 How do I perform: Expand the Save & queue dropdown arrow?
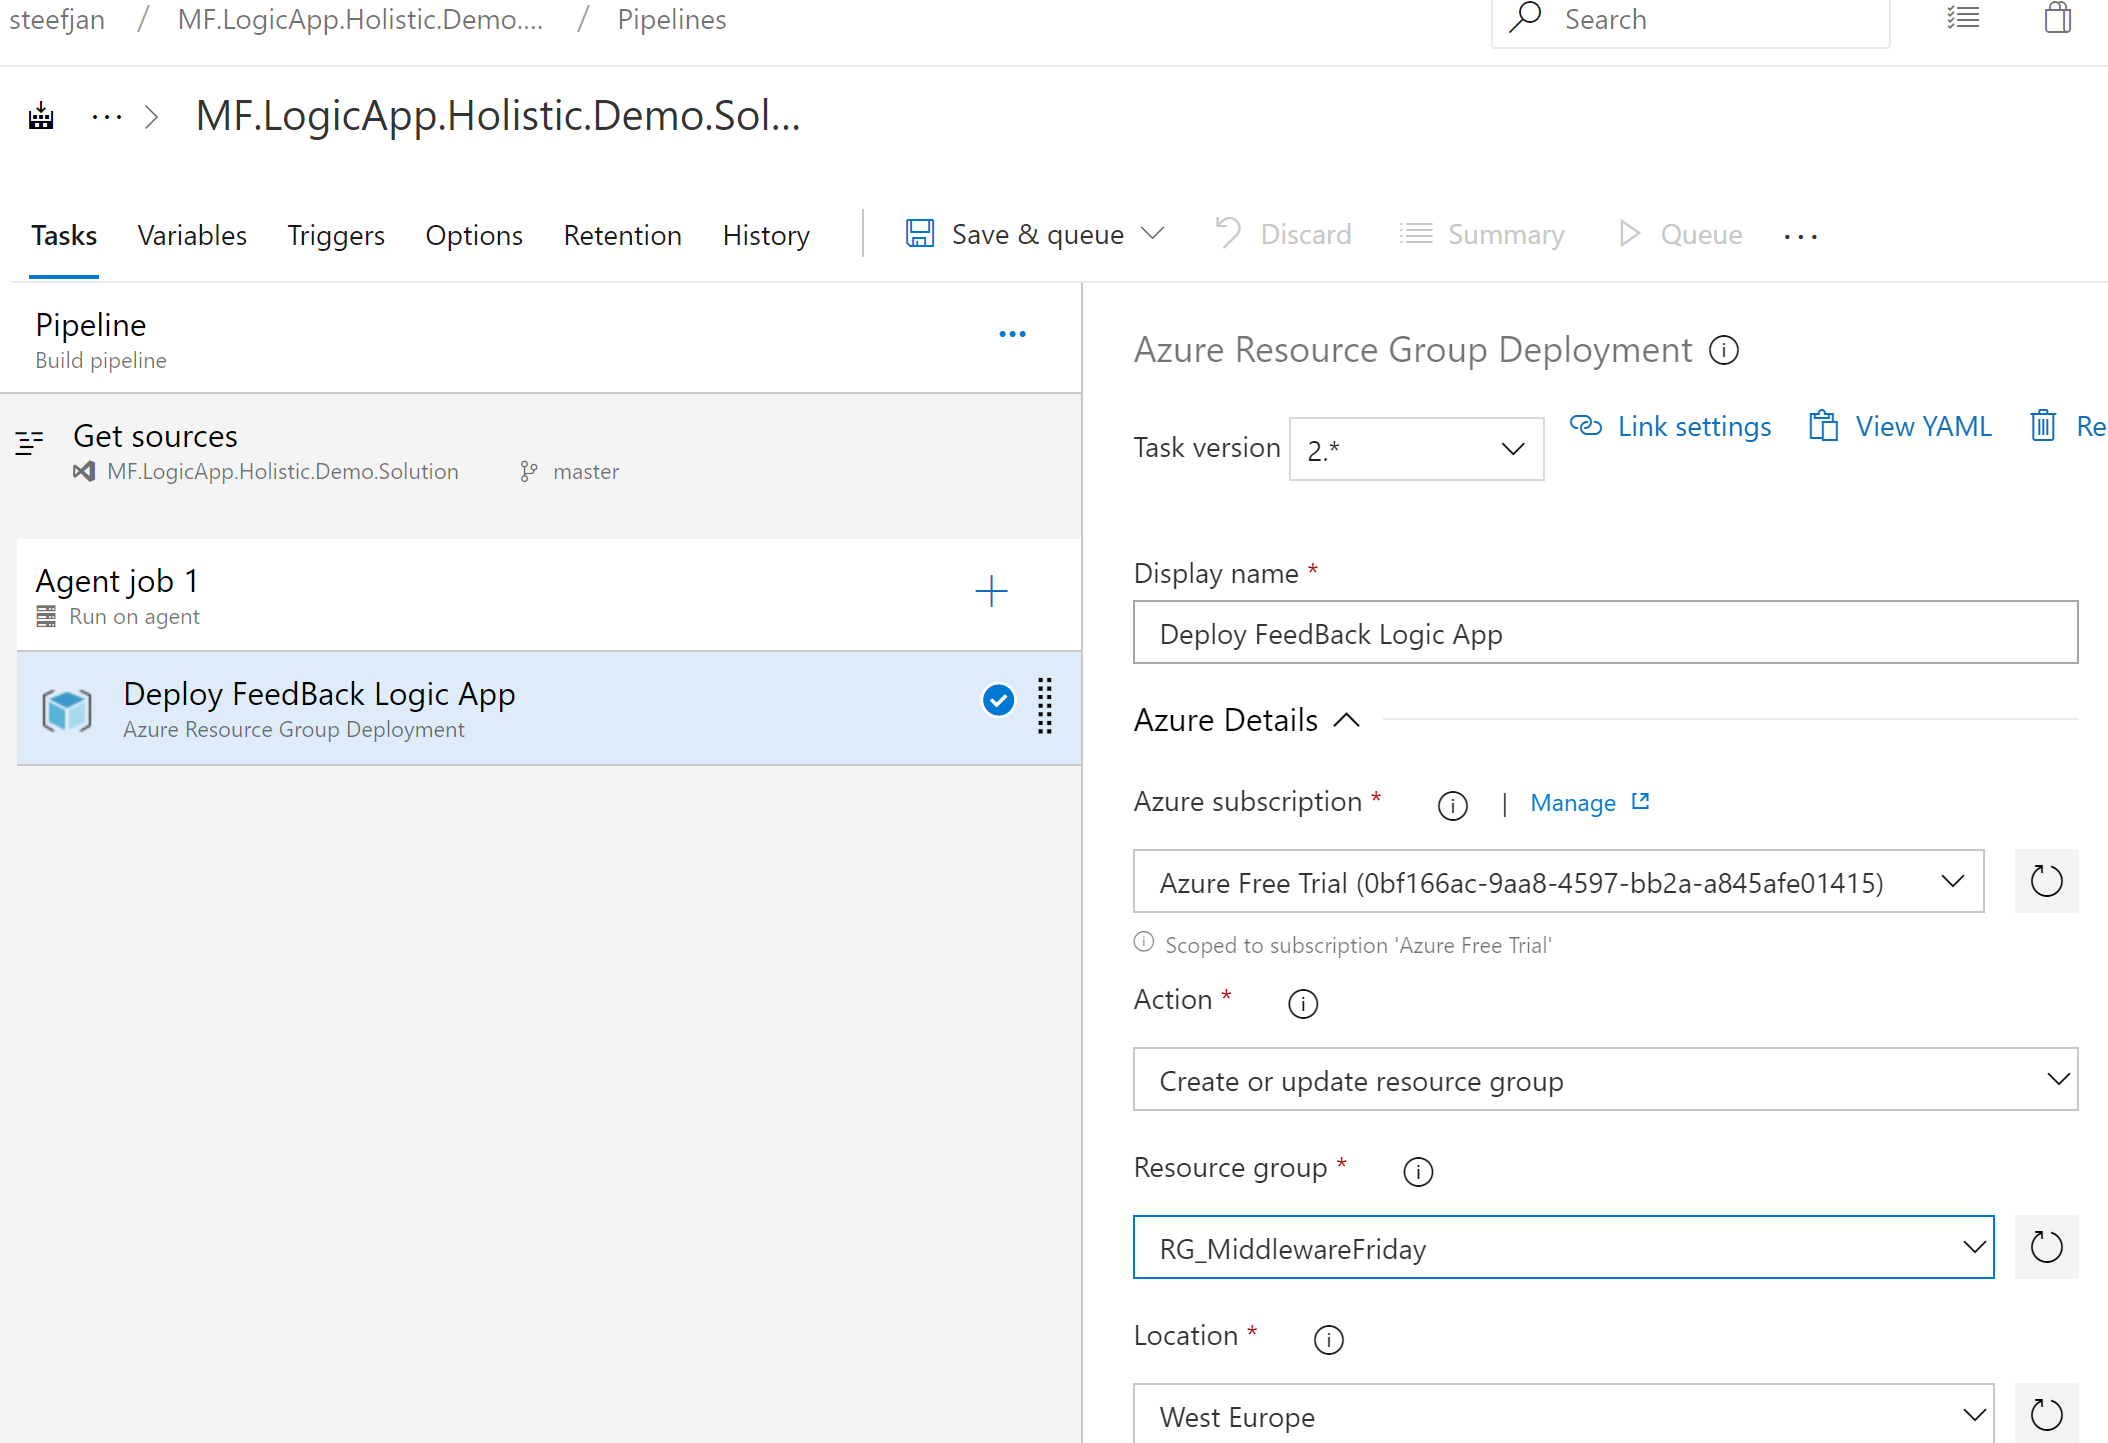1153,234
